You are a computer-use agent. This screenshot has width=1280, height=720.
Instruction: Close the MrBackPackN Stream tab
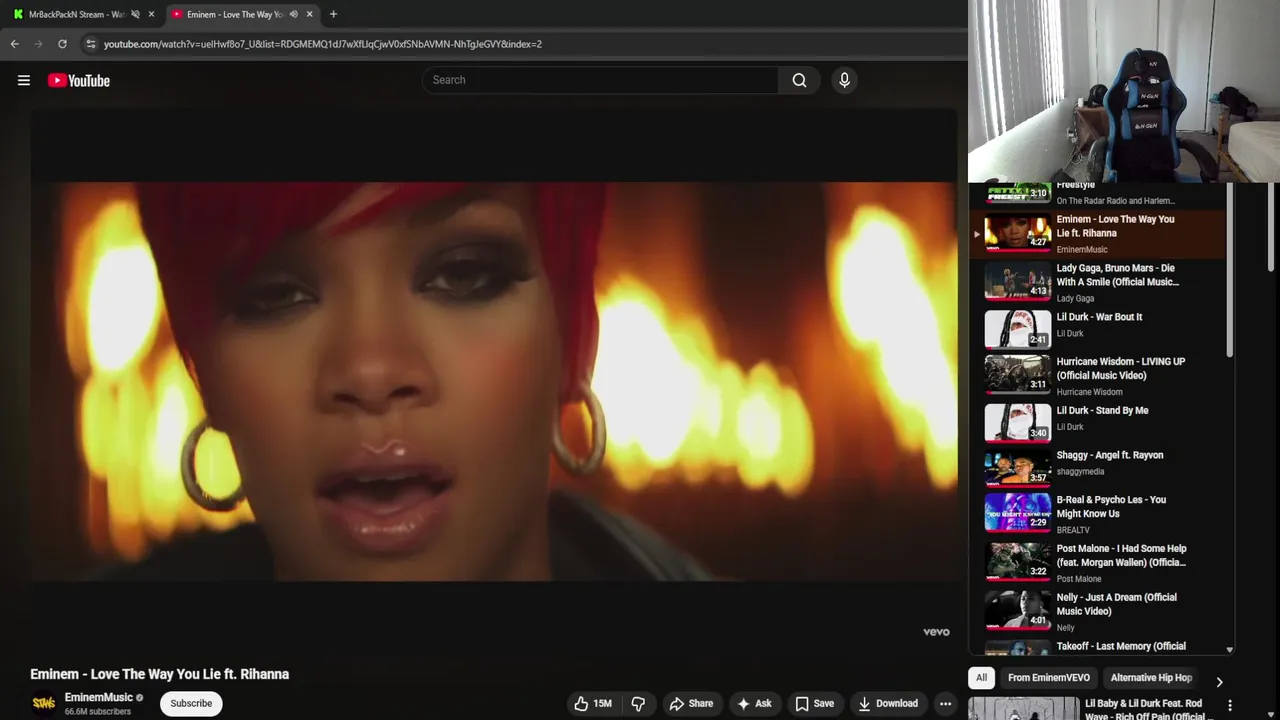151,14
